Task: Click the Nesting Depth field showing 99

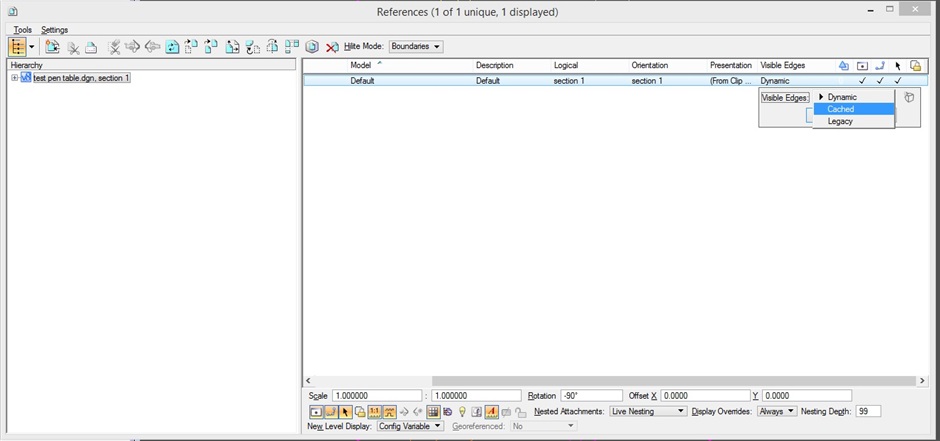Action: pyautogui.click(x=868, y=411)
